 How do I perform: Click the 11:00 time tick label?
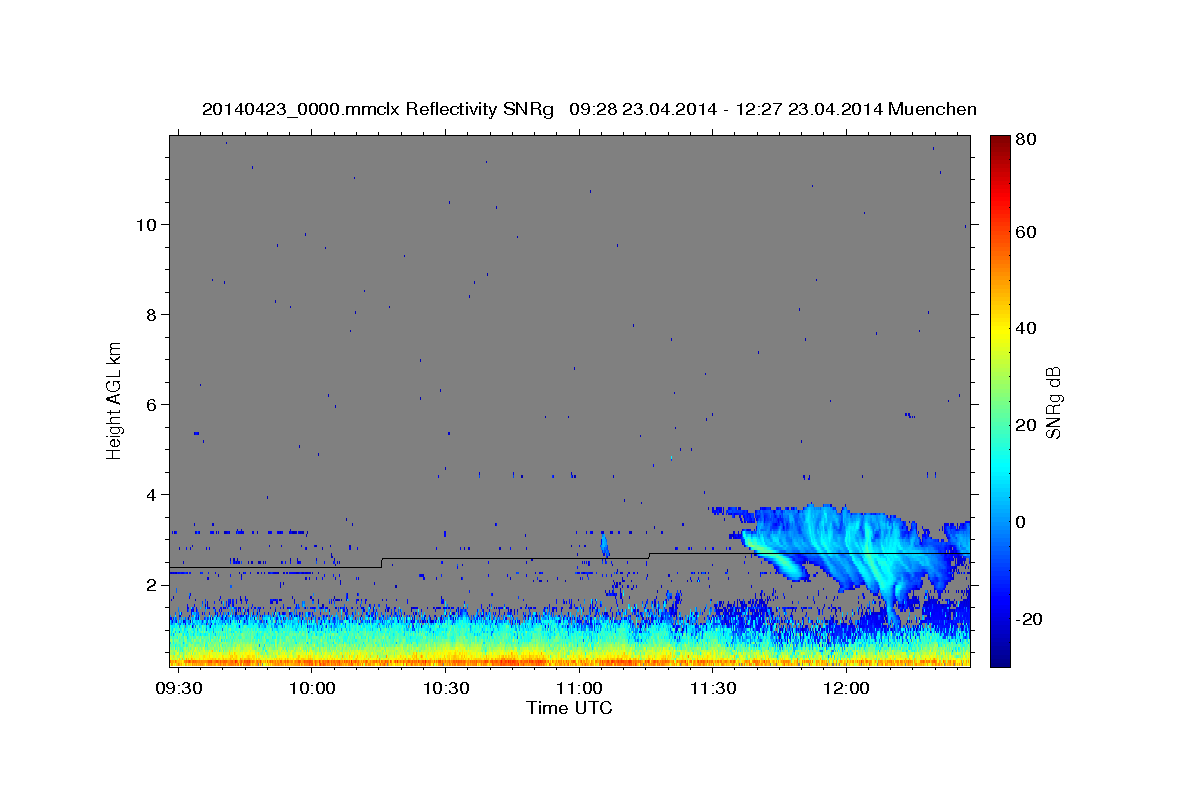pyautogui.click(x=579, y=689)
